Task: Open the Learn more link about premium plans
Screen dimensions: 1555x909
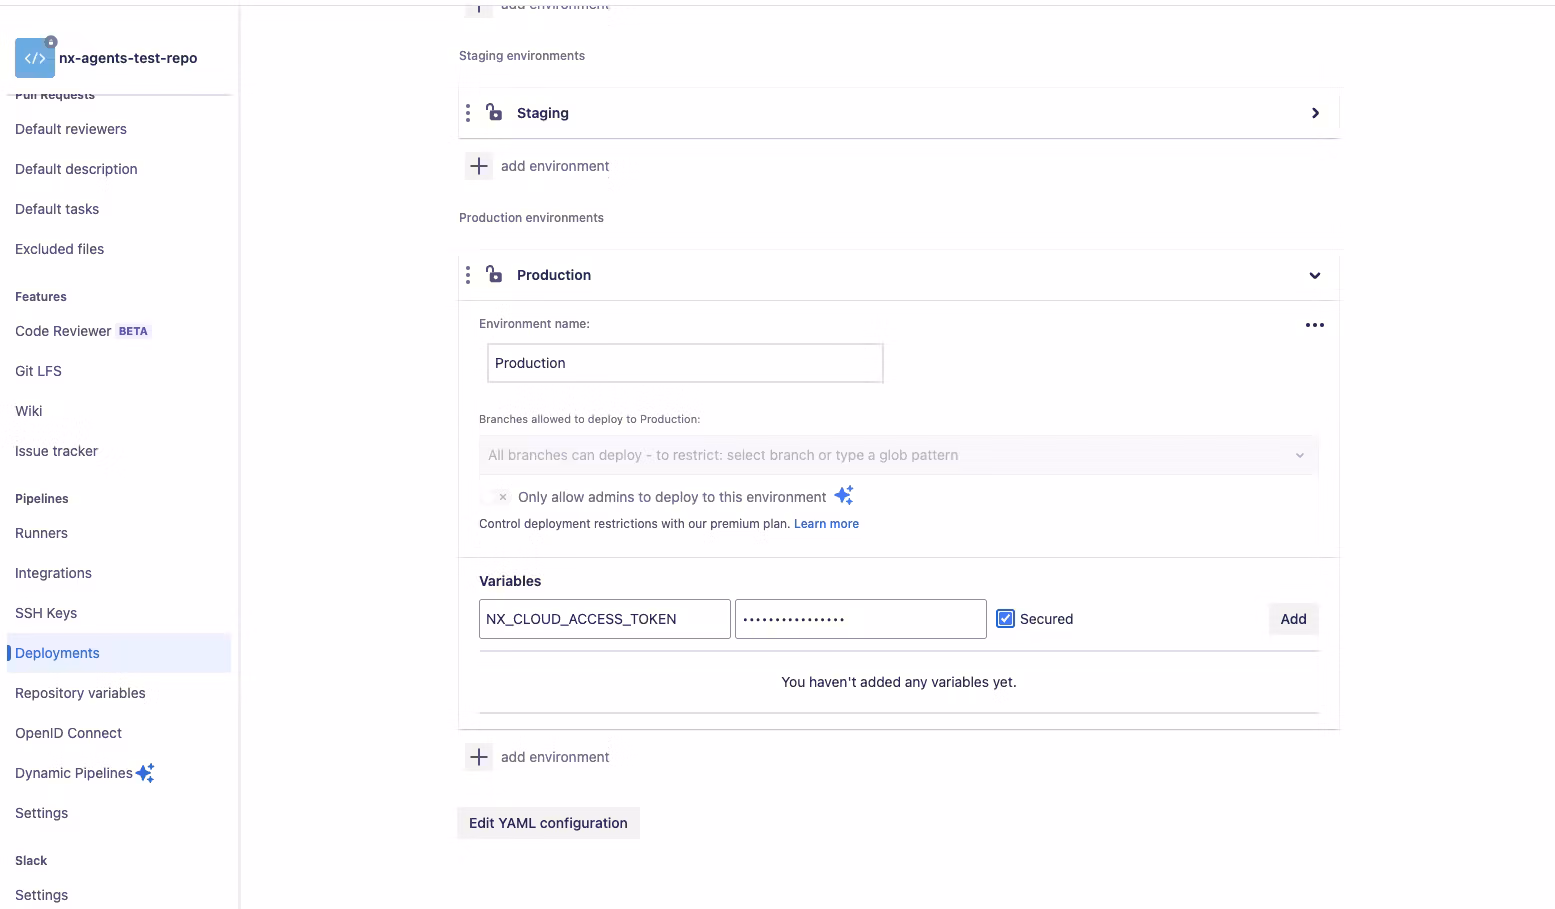Action: (x=826, y=523)
